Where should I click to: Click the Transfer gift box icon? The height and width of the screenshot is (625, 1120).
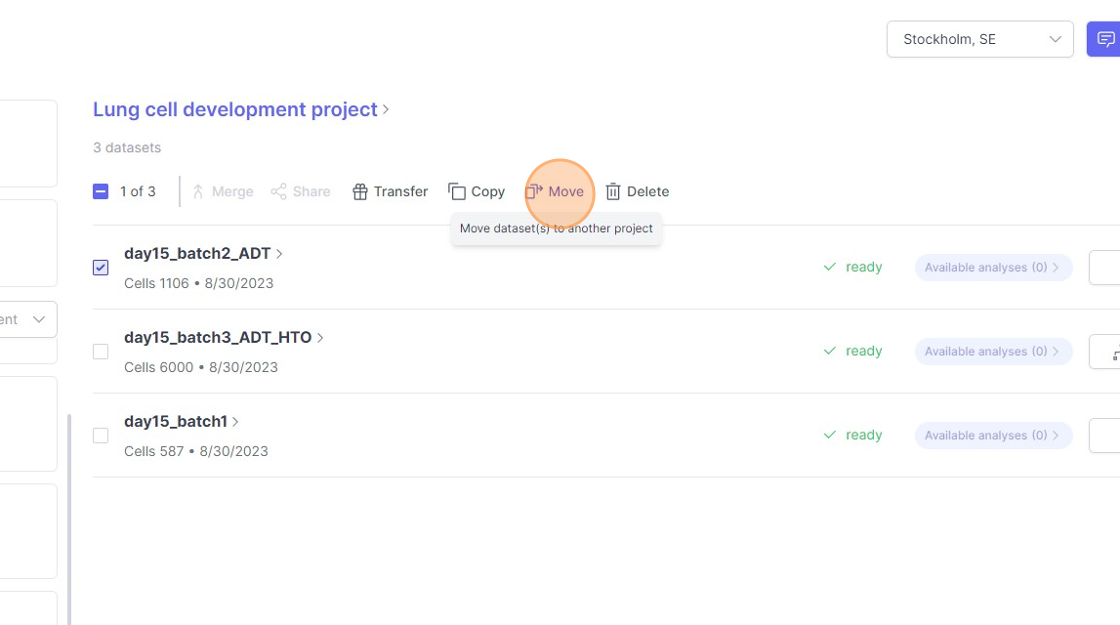coord(360,192)
